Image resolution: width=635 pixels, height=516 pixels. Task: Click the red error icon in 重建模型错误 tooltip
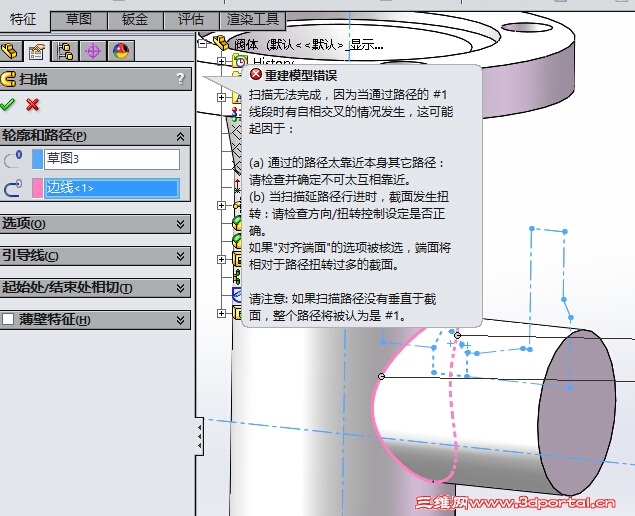pos(256,75)
